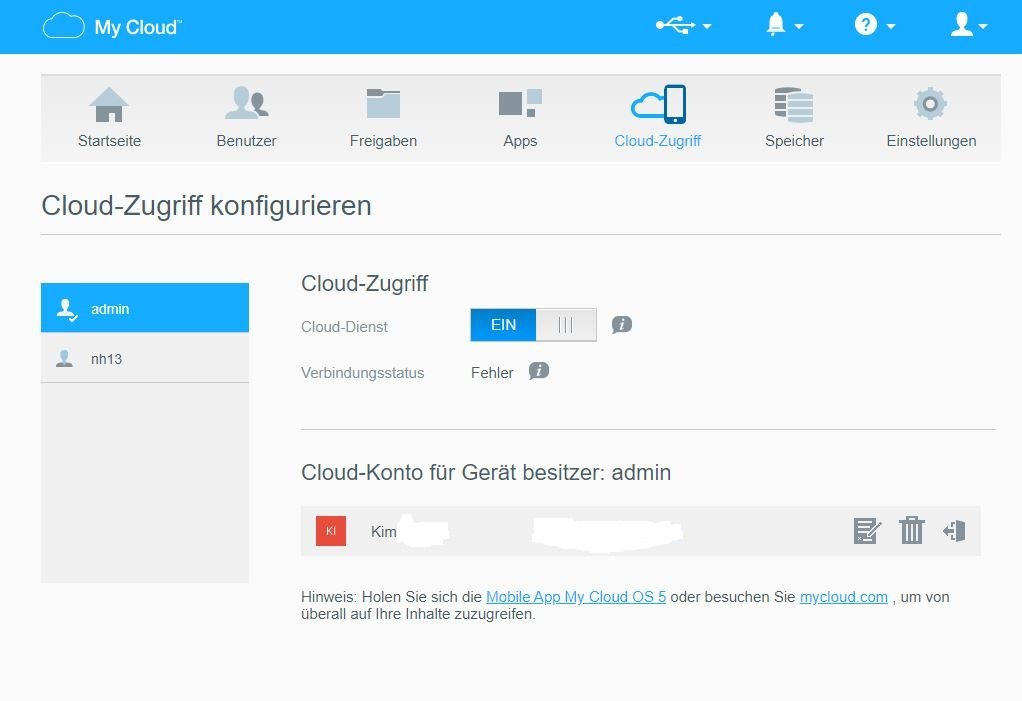The image size is (1022, 701).
Task: Open the help question mark icon
Action: [866, 25]
